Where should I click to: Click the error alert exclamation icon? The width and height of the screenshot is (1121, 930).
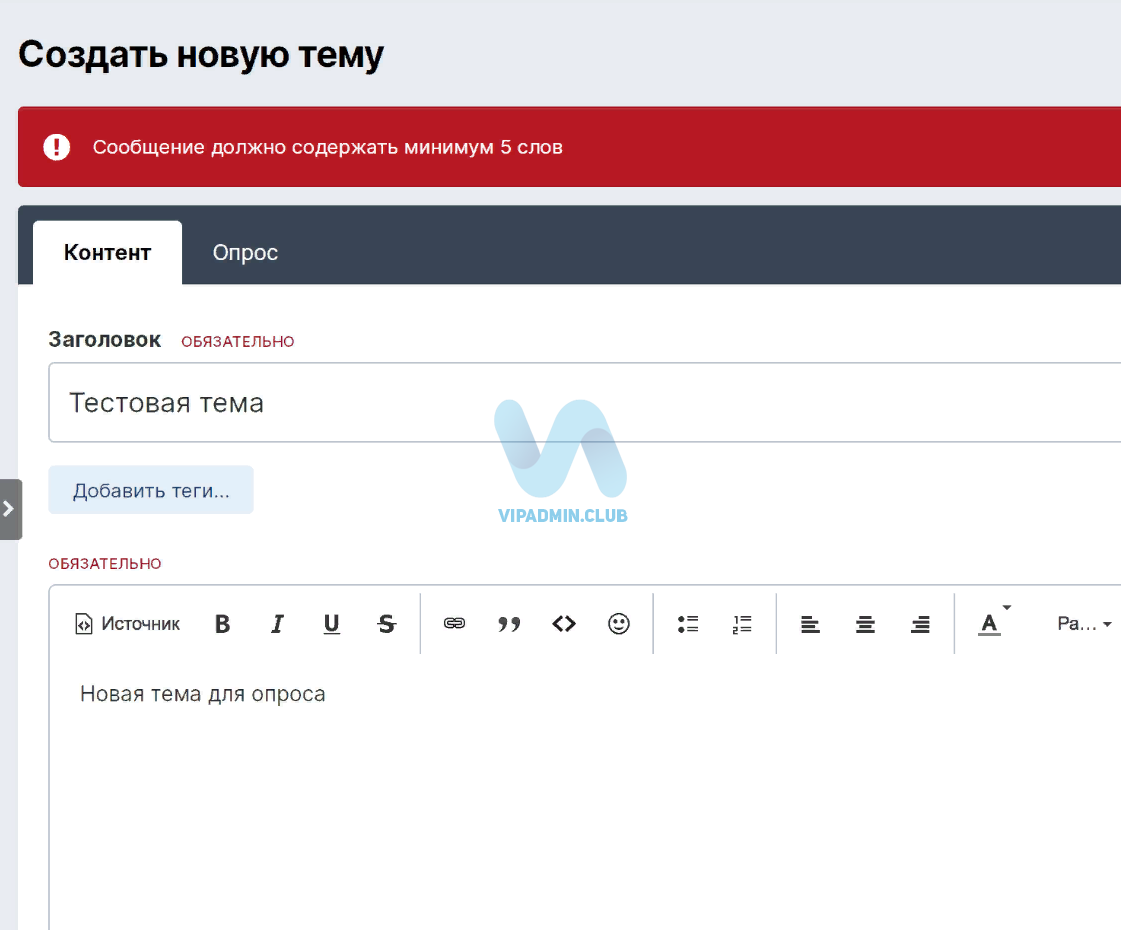click(56, 147)
